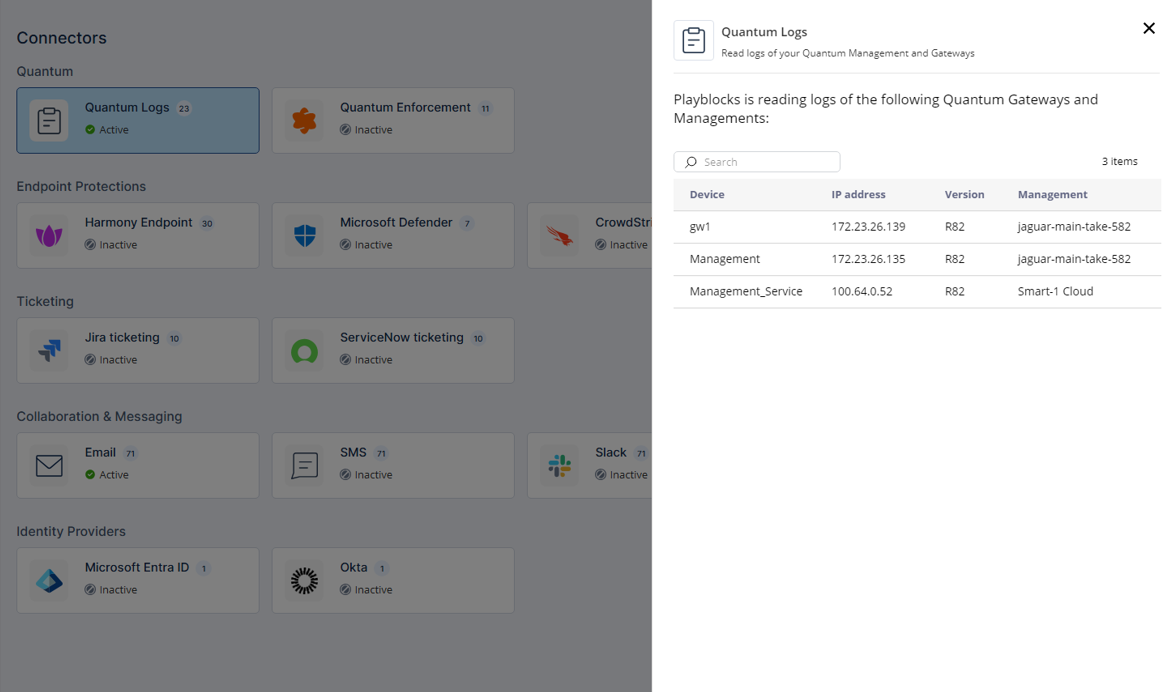Image resolution: width=1165 pixels, height=692 pixels.
Task: Click the Slack logo icon
Action: (559, 466)
